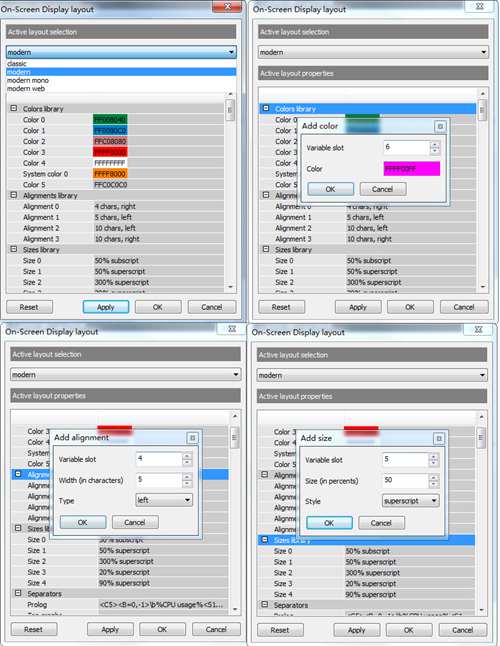This screenshot has width=500, height=646.
Task: Close the Add alignment popup
Action: tap(192, 438)
